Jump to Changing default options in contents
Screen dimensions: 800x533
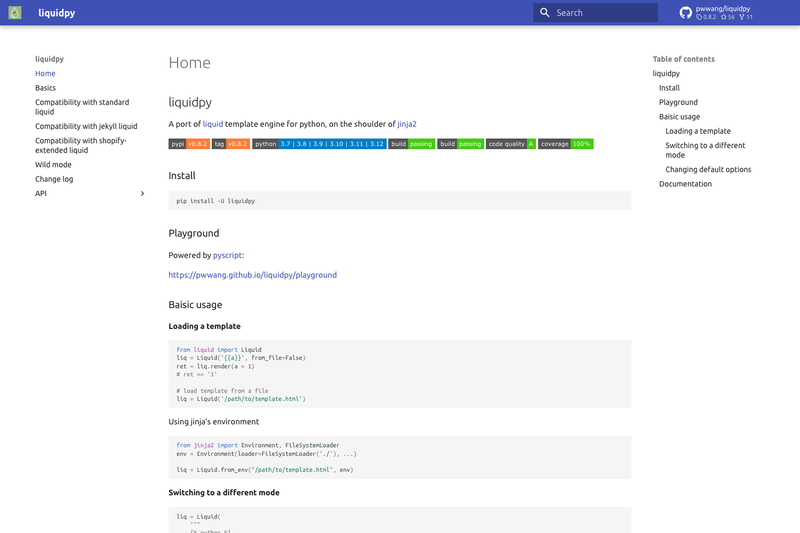(x=708, y=169)
